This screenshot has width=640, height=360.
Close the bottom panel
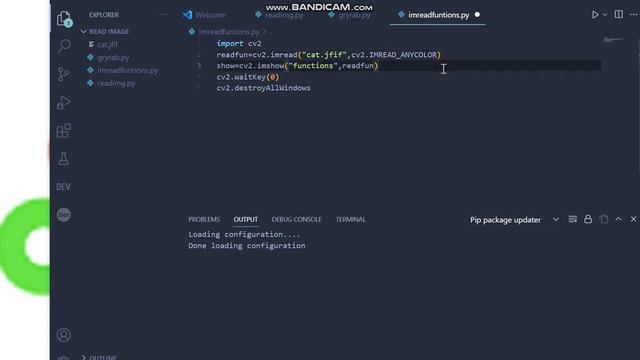633,219
